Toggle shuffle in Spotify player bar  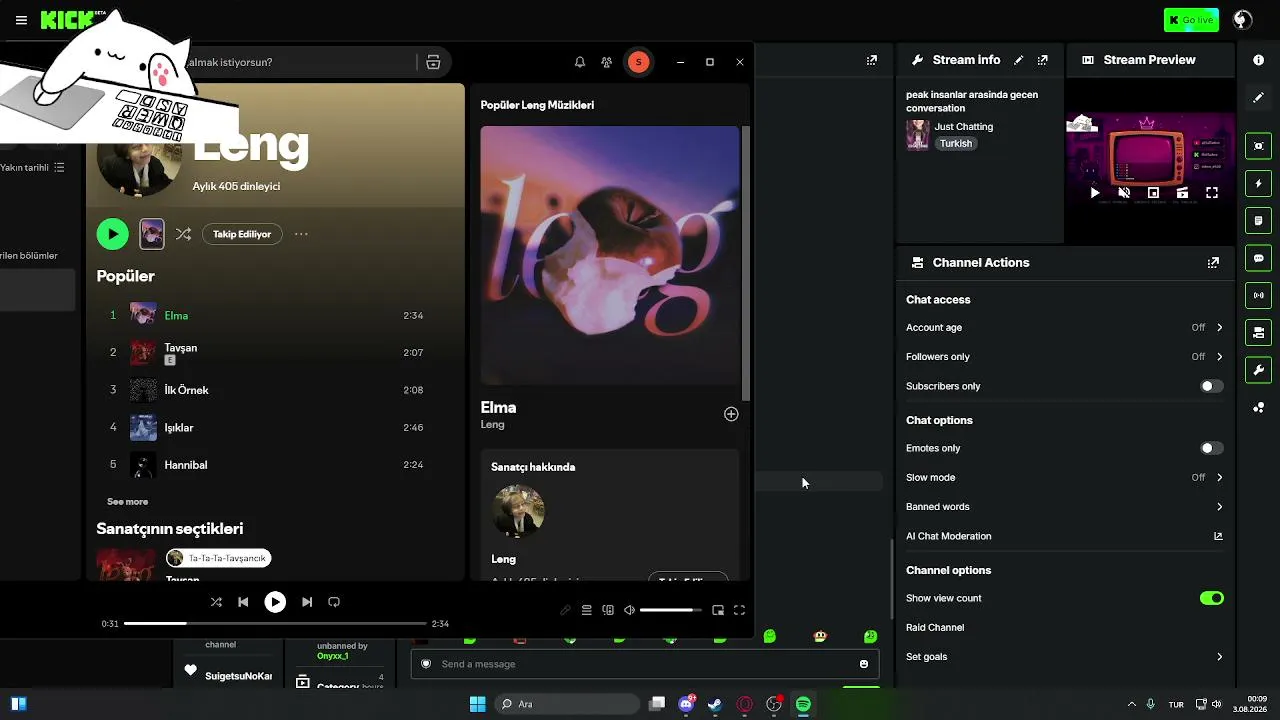216,602
